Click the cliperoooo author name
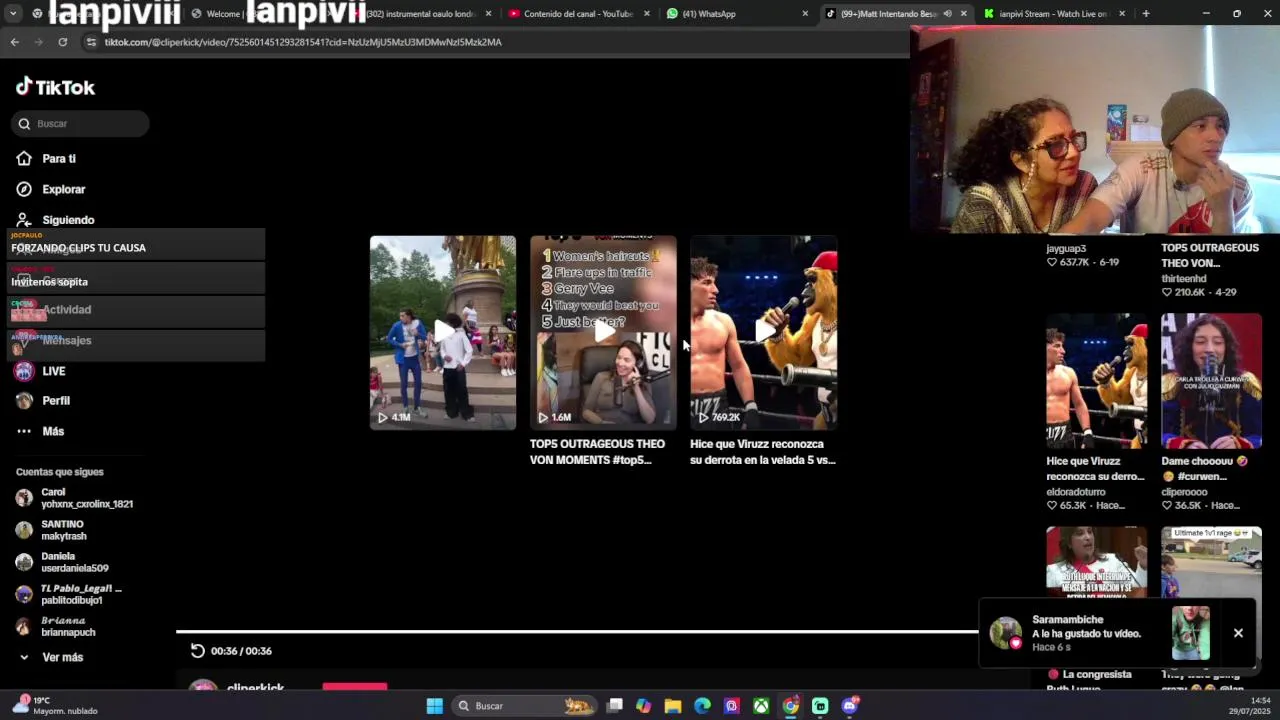 pyautogui.click(x=1184, y=492)
